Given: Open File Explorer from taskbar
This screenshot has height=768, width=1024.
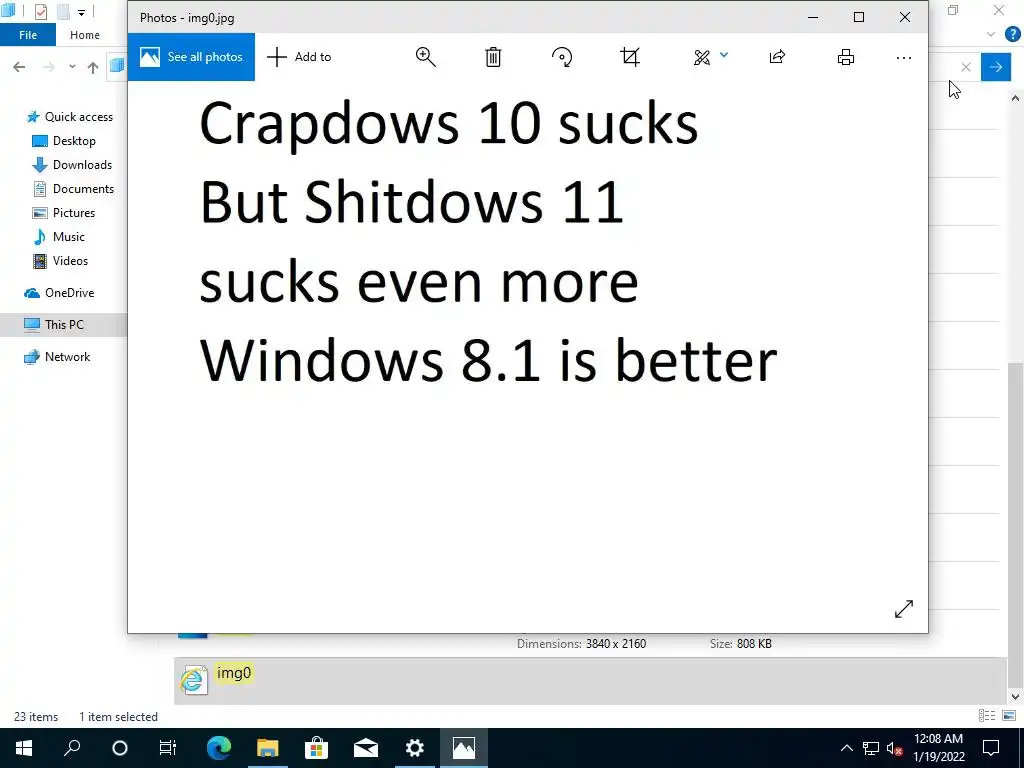Looking at the screenshot, I should (x=268, y=748).
